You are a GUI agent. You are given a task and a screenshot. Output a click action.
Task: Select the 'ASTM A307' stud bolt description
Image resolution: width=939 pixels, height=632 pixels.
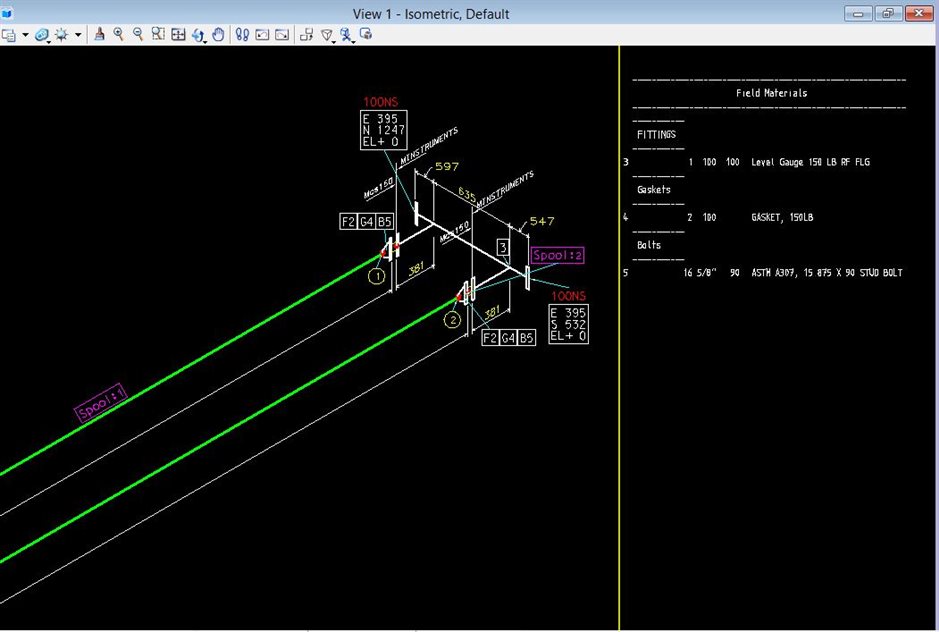(826, 273)
